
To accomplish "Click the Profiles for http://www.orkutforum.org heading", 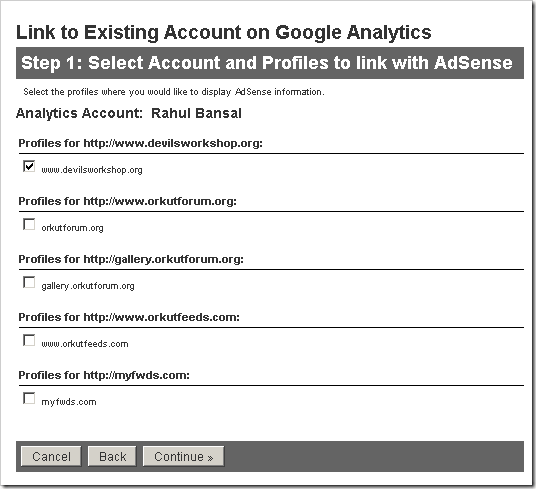I will tap(128, 201).
